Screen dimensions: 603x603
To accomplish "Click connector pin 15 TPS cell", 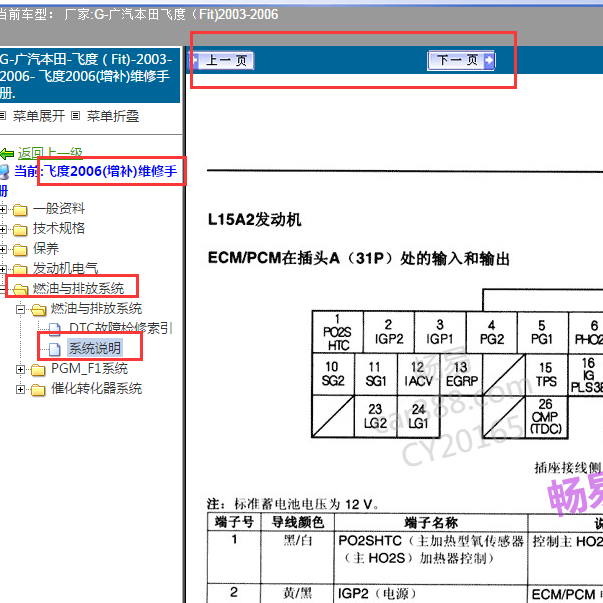I will pyautogui.click(x=546, y=374).
